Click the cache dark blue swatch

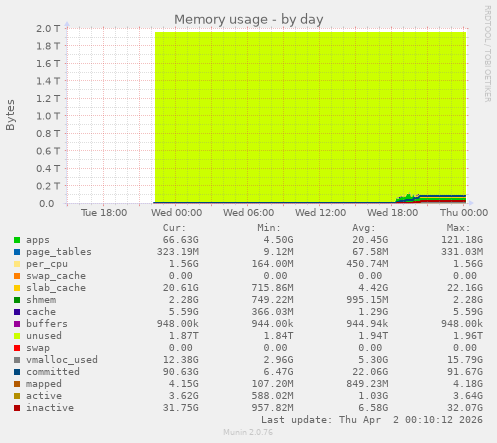pyautogui.click(x=17, y=312)
